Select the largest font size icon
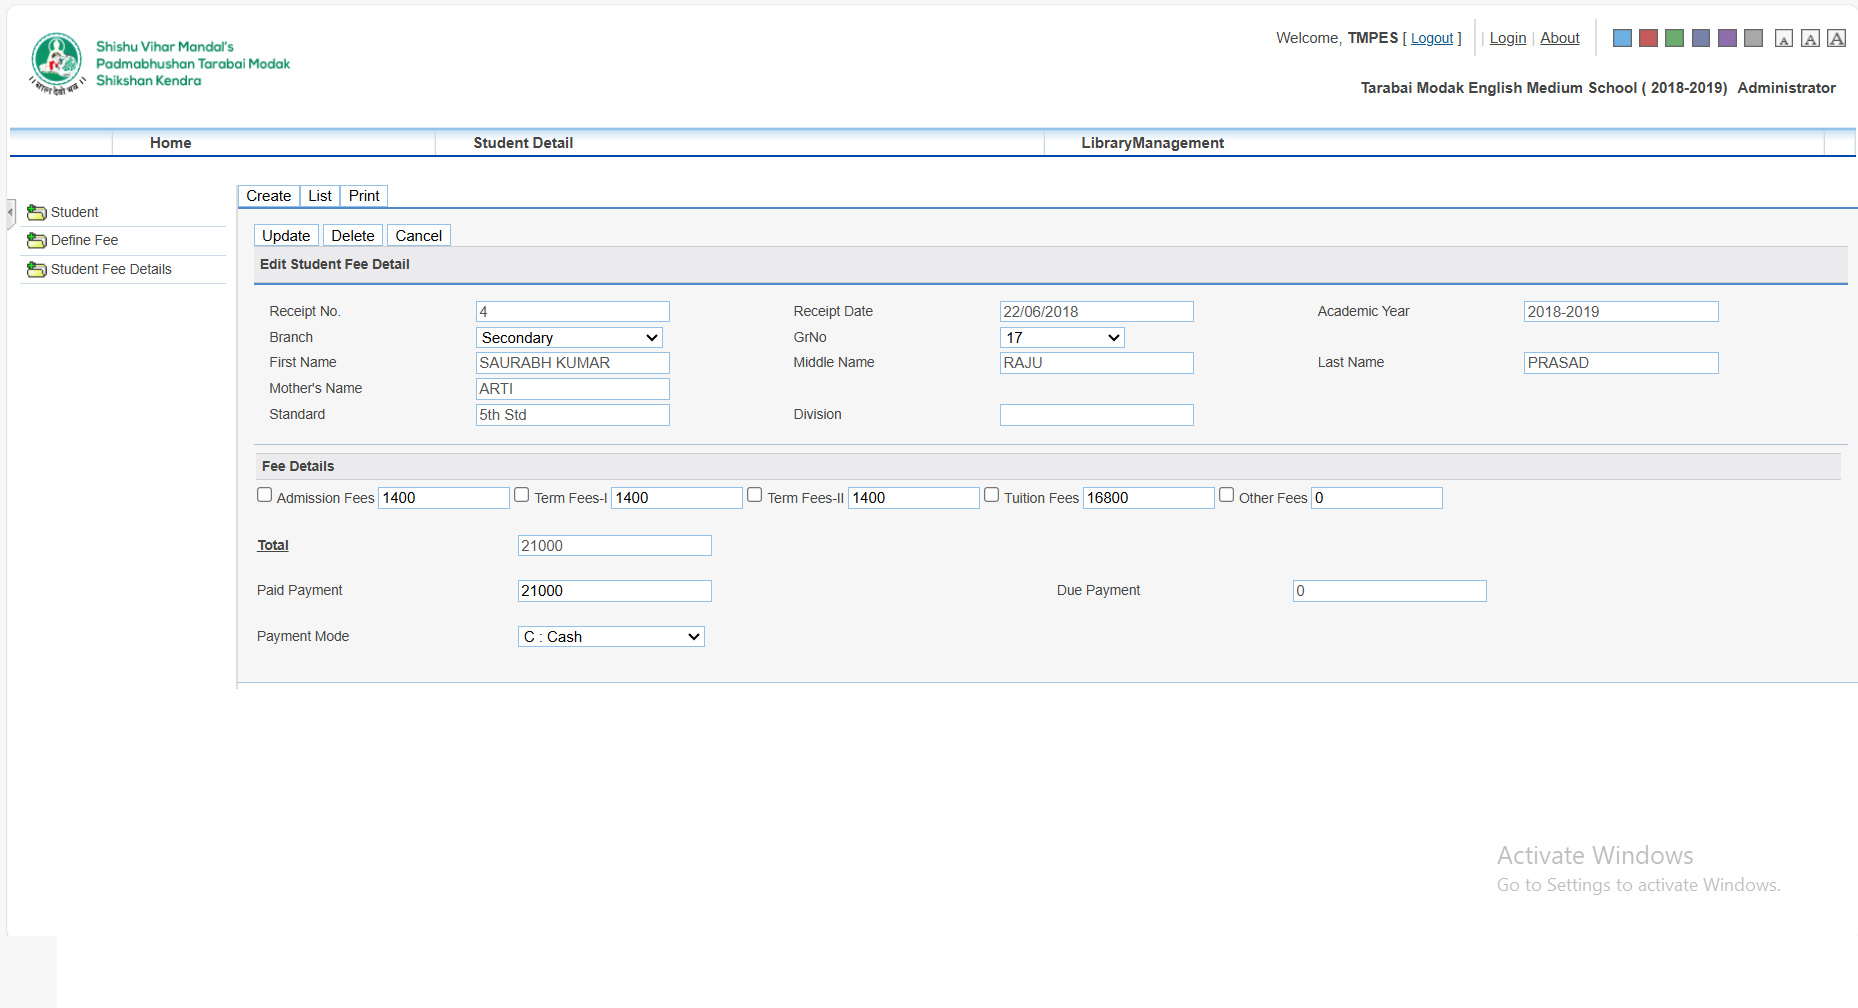This screenshot has height=1008, width=1858. 1836,38
